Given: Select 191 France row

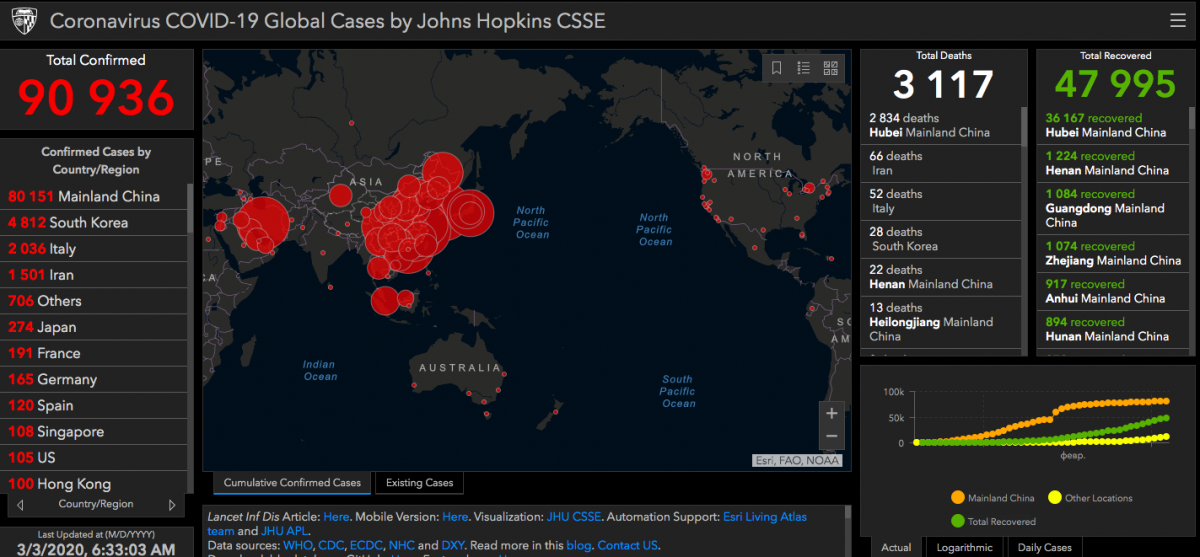Looking at the screenshot, I should click(x=95, y=353).
